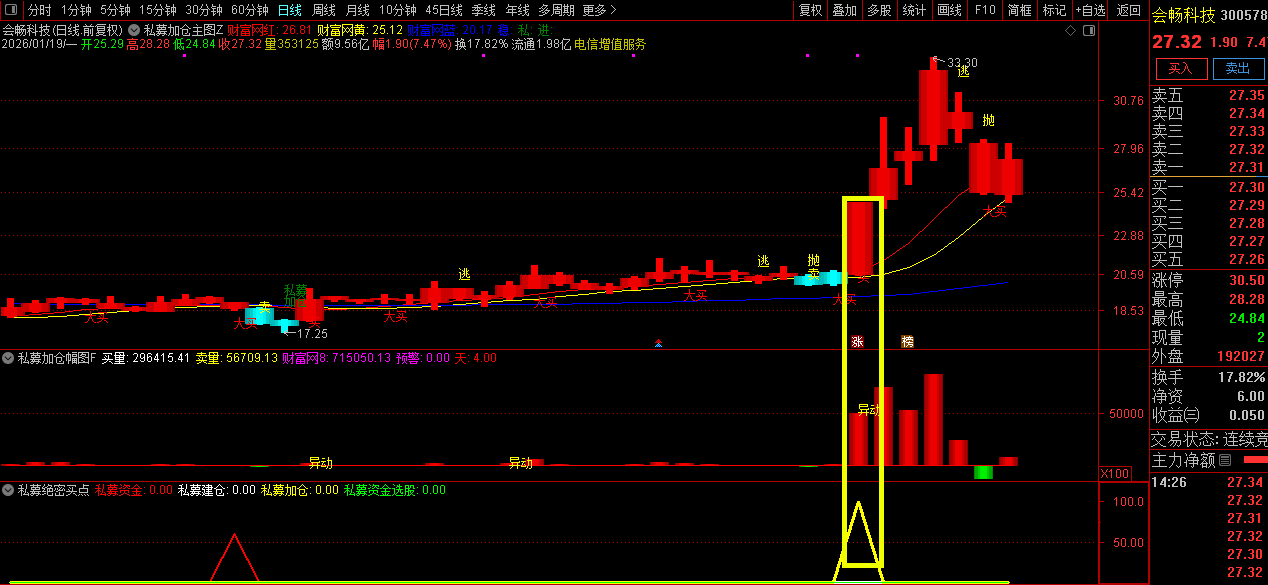The width and height of the screenshot is (1268, 585).
Task: Switch to 60分钟 period
Action: 249,10
